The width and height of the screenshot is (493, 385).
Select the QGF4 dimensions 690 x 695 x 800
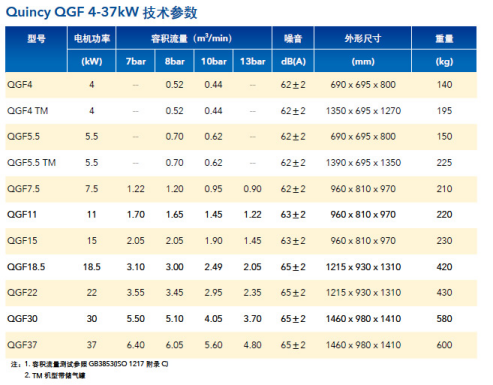click(363, 85)
